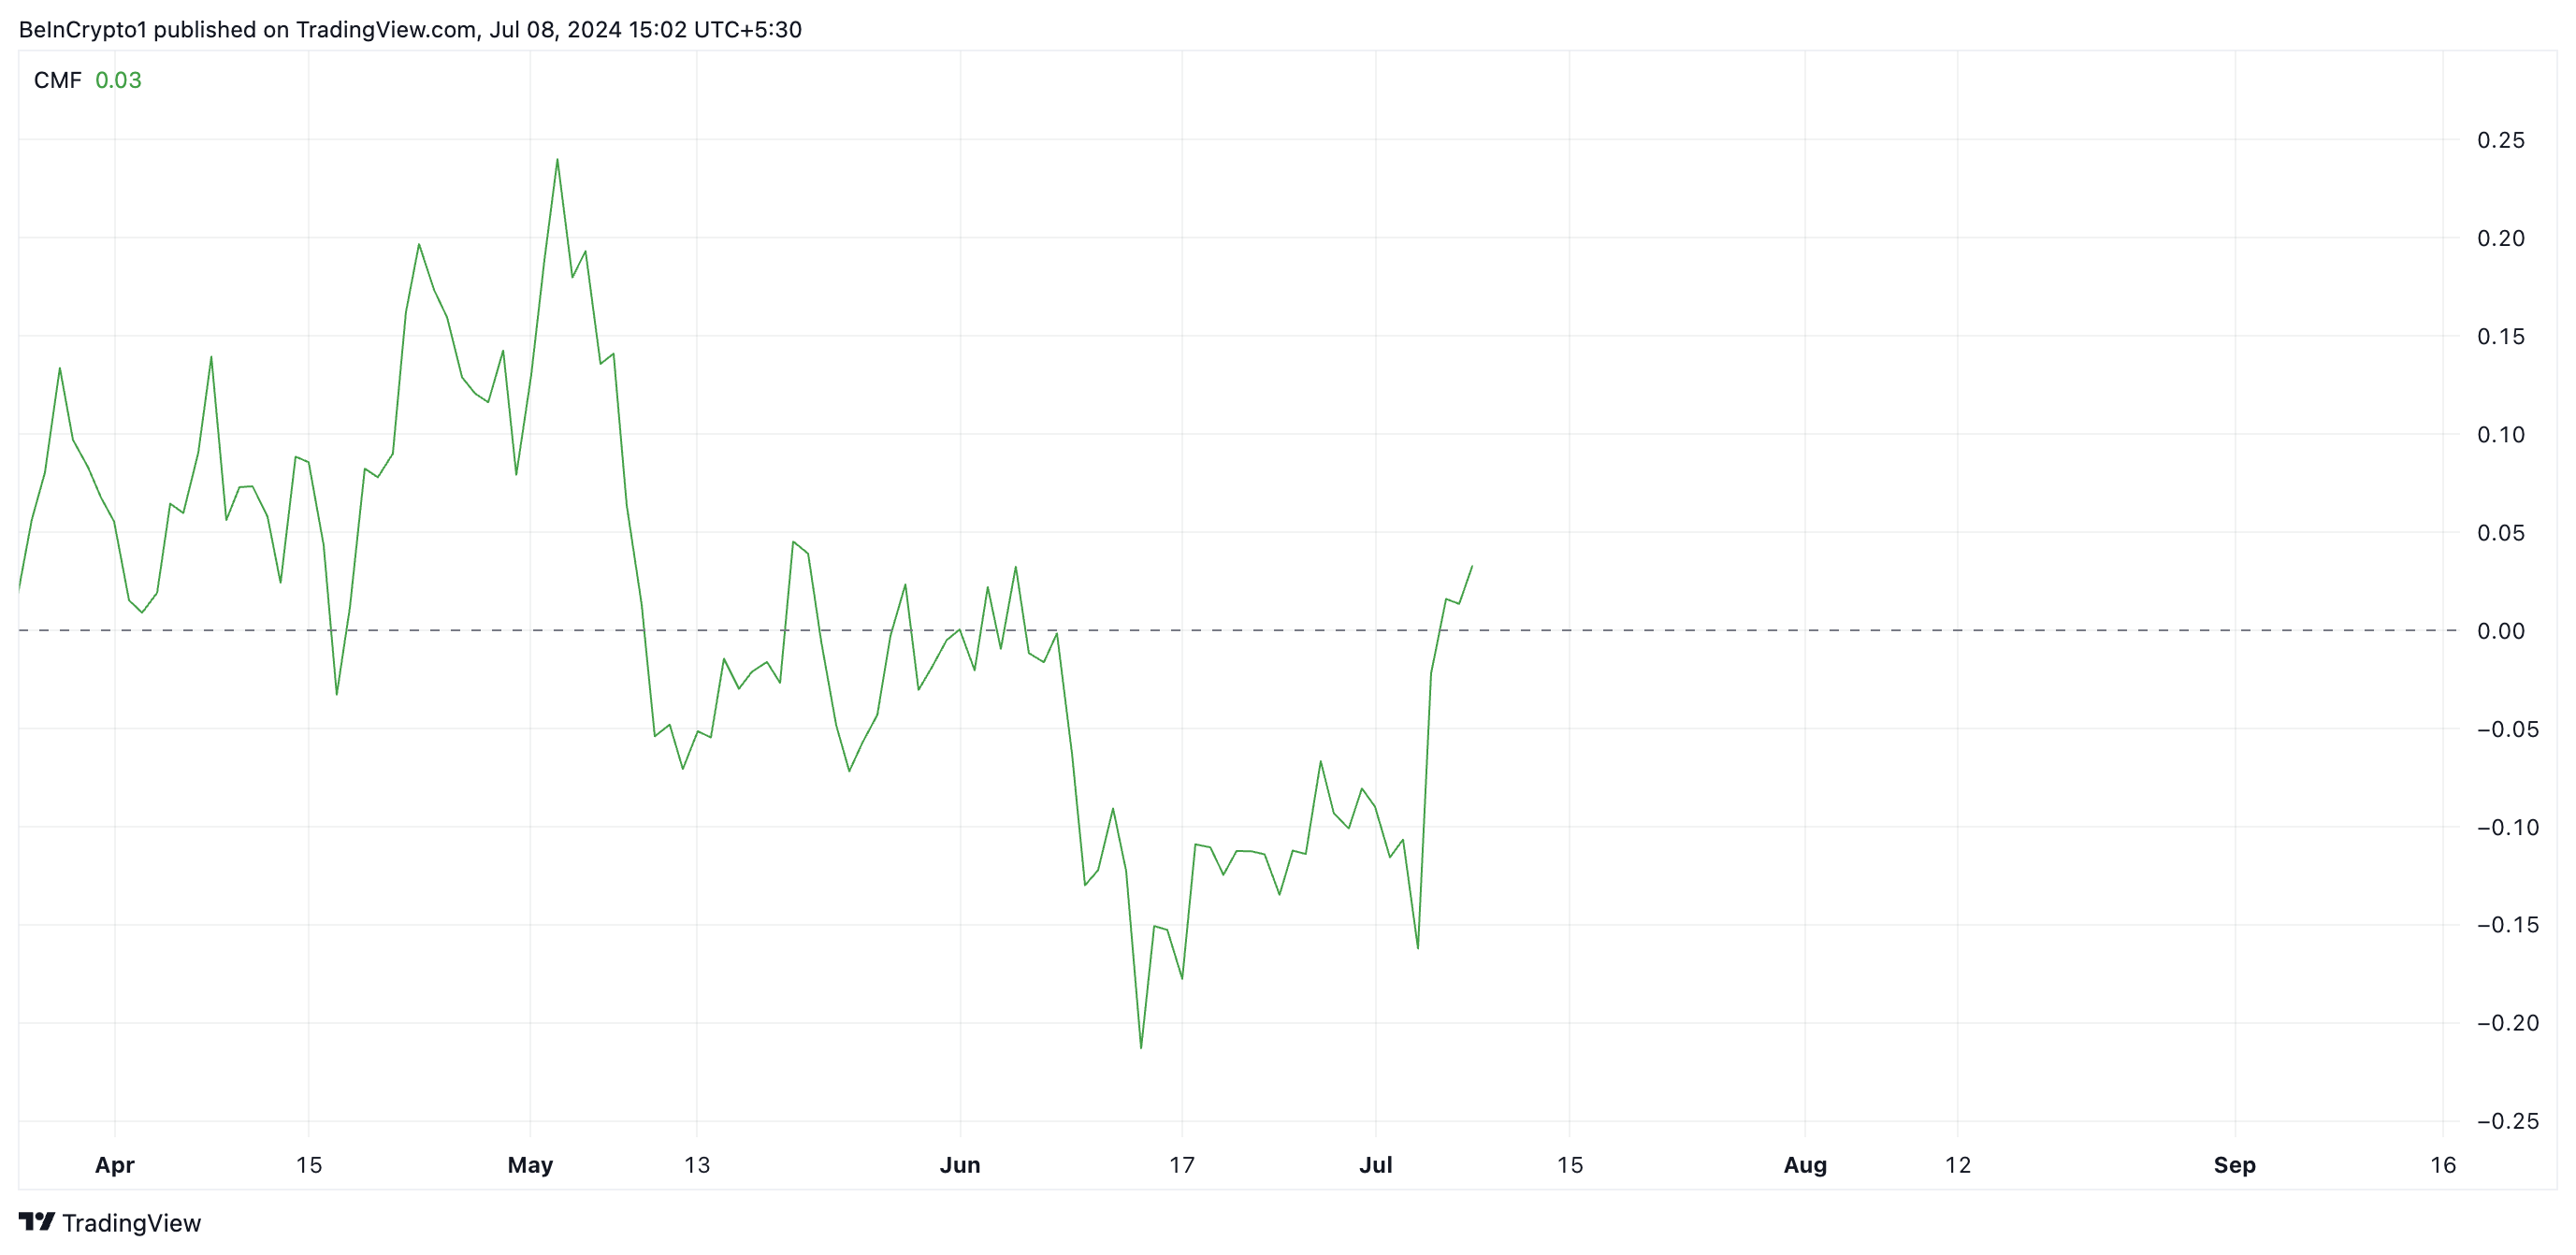The height and width of the screenshot is (1255, 2576).
Task: Click the June low of the CMF line
Action: (x=1141, y=1048)
